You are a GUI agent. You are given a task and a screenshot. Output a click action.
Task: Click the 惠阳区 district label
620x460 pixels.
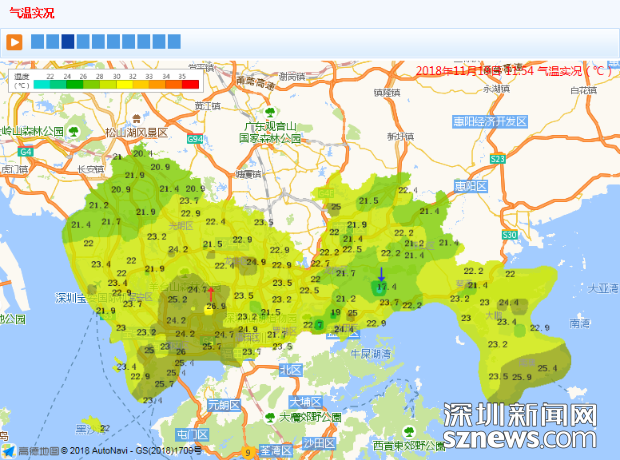point(468,186)
